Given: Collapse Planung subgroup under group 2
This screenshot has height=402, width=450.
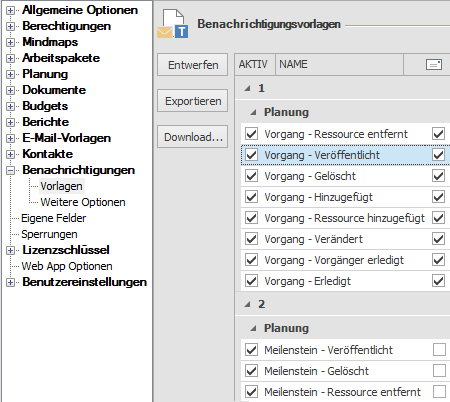Looking at the screenshot, I should [254, 328].
